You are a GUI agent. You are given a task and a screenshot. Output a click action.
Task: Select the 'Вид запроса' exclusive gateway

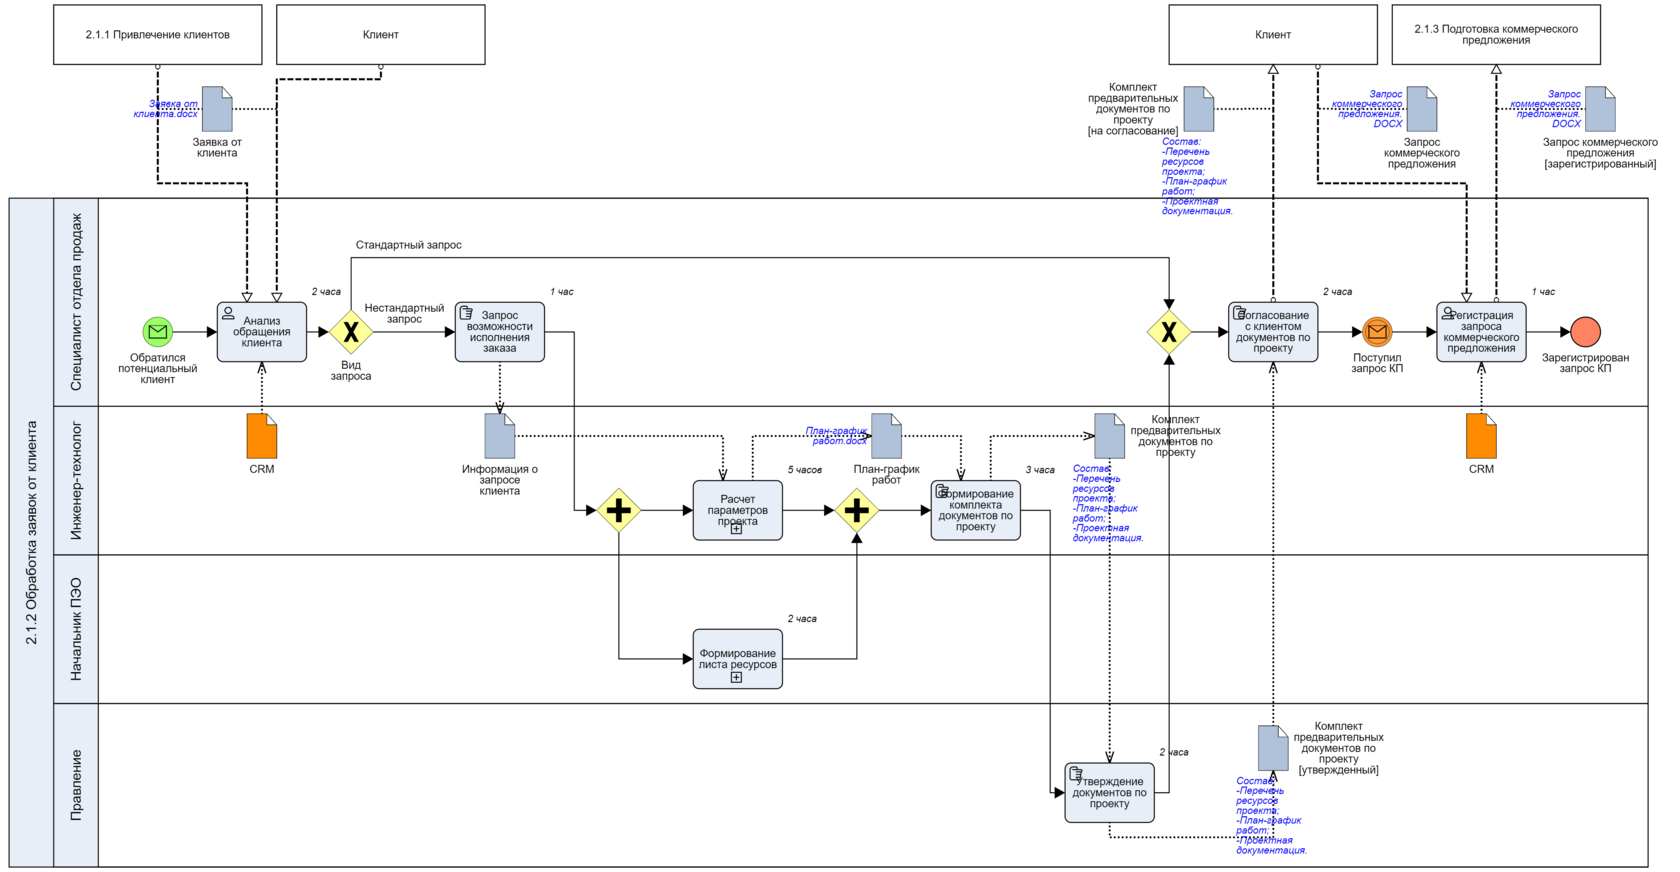point(351,332)
